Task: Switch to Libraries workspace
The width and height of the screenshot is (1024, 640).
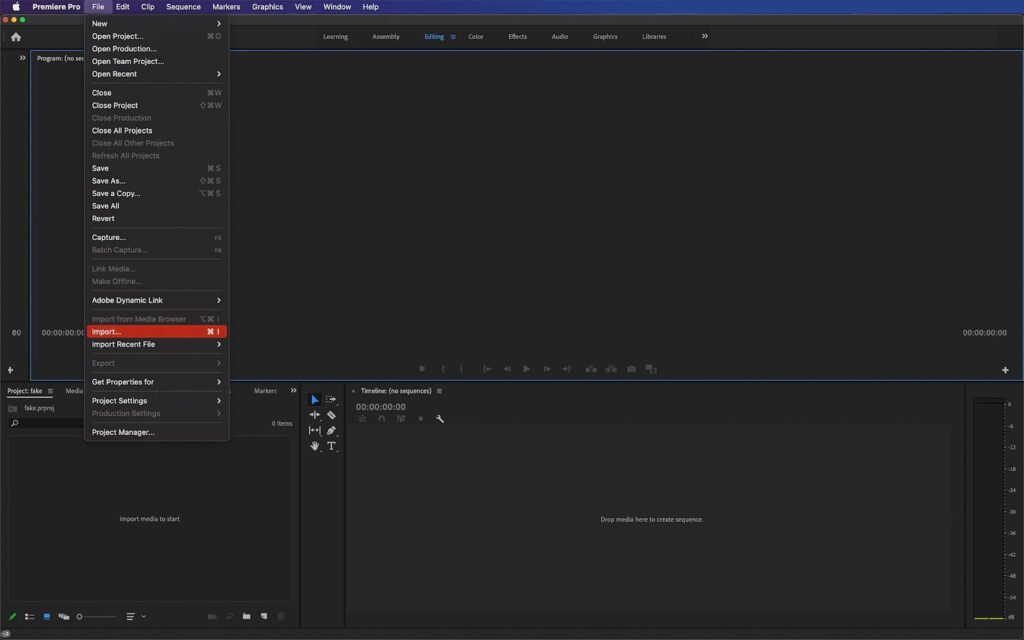Action: coord(654,37)
